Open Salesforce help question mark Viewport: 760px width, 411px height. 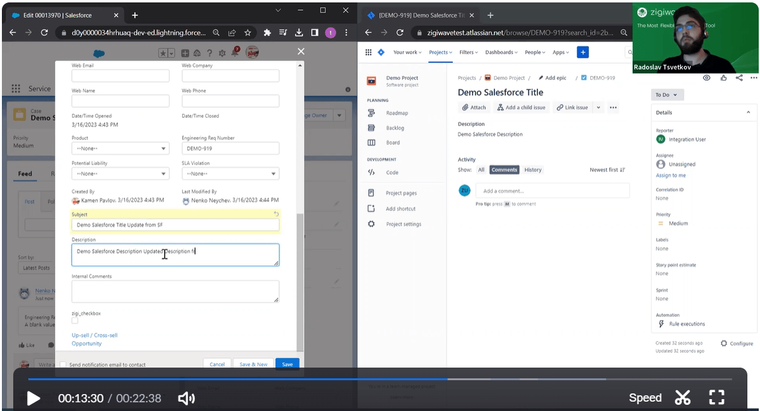pos(209,53)
